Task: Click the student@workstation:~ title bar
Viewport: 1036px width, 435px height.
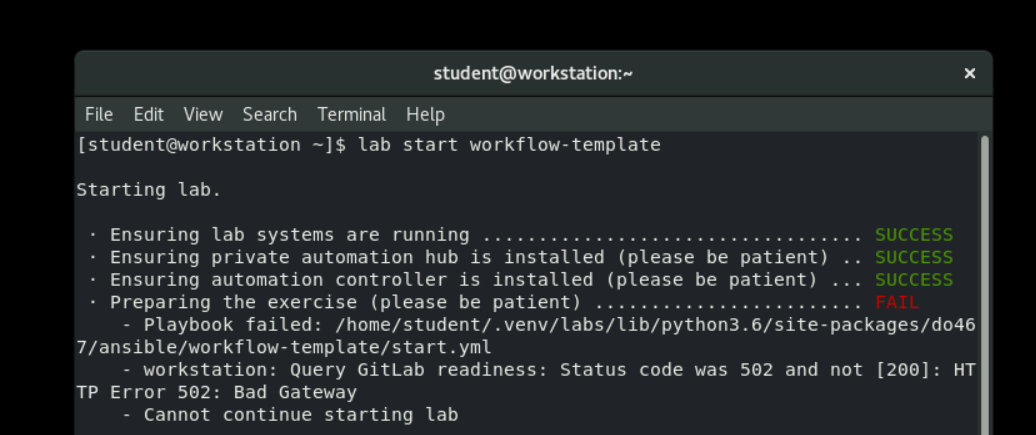Action: coord(532,74)
